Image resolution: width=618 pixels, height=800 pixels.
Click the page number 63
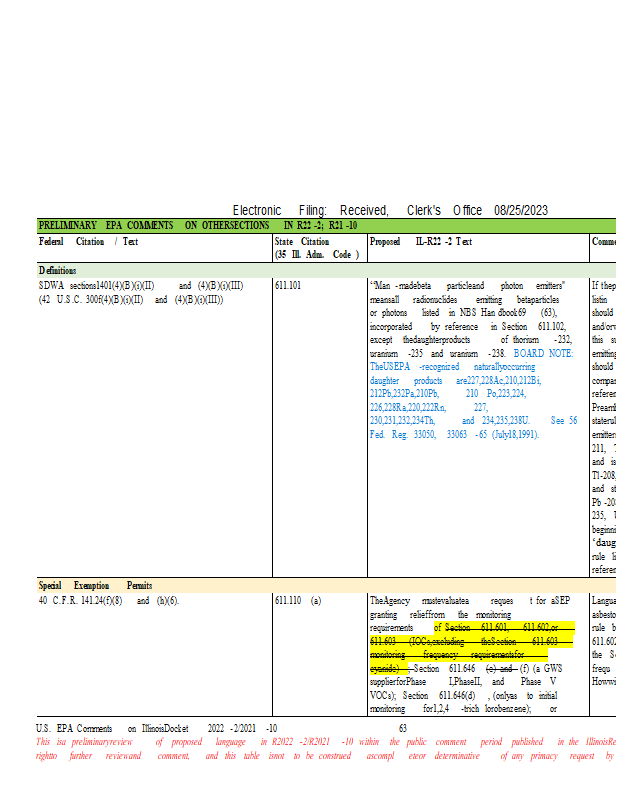pos(403,729)
